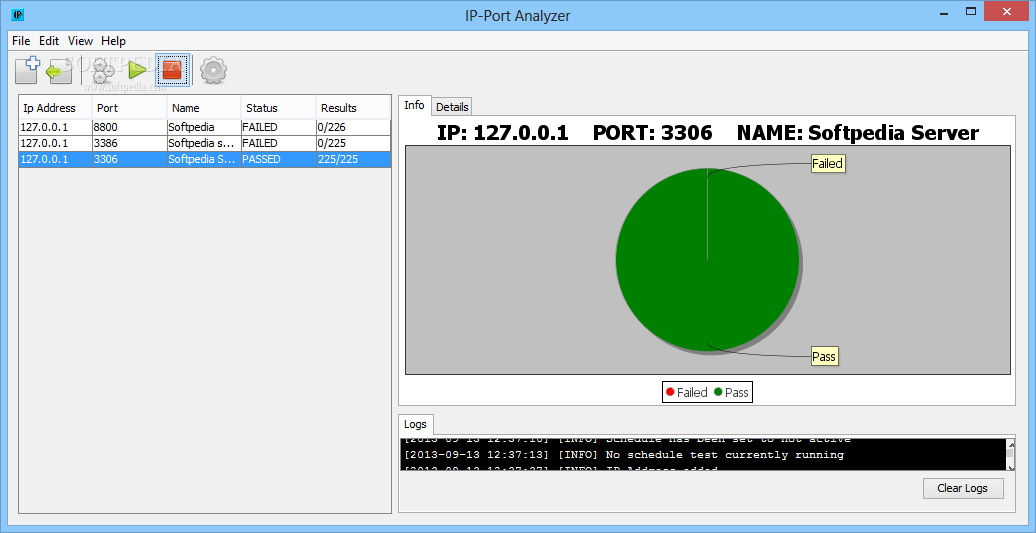The height and width of the screenshot is (533, 1036).
Task: Click the 'No schedule test currently running' log line
Action: (623, 455)
